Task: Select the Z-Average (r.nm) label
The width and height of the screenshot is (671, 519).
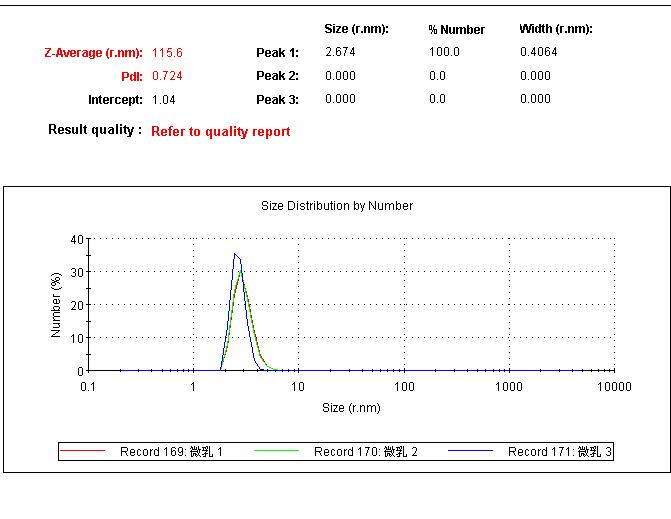Action: coord(93,53)
